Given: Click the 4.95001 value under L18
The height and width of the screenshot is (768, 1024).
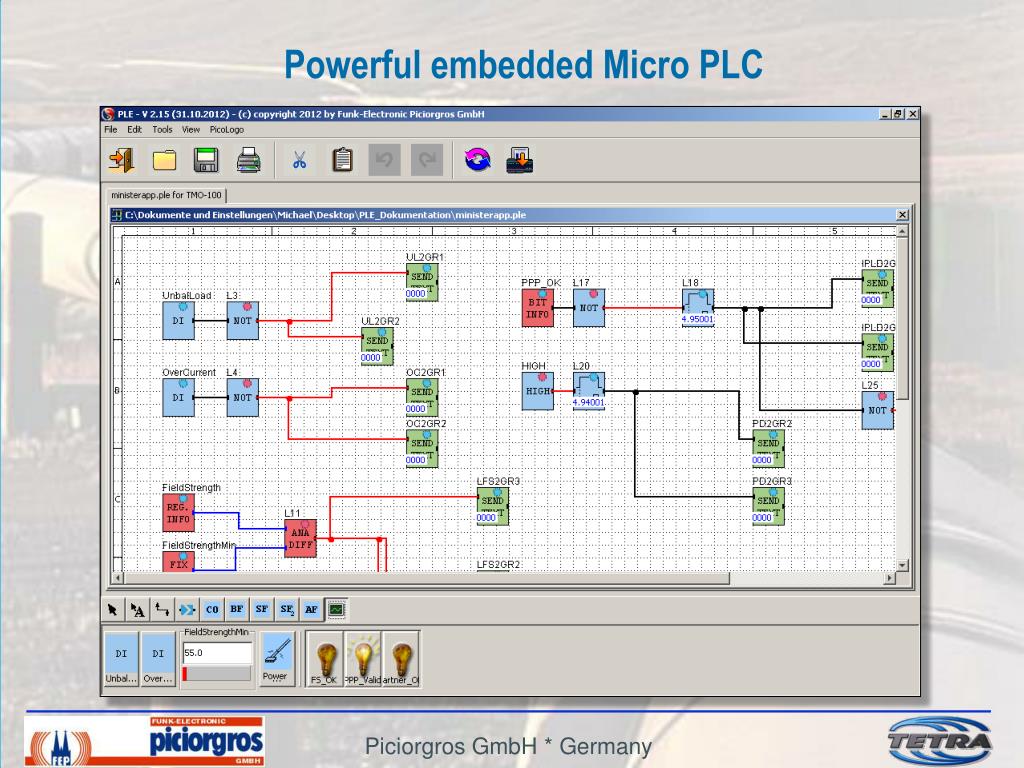Looking at the screenshot, I should (697, 319).
